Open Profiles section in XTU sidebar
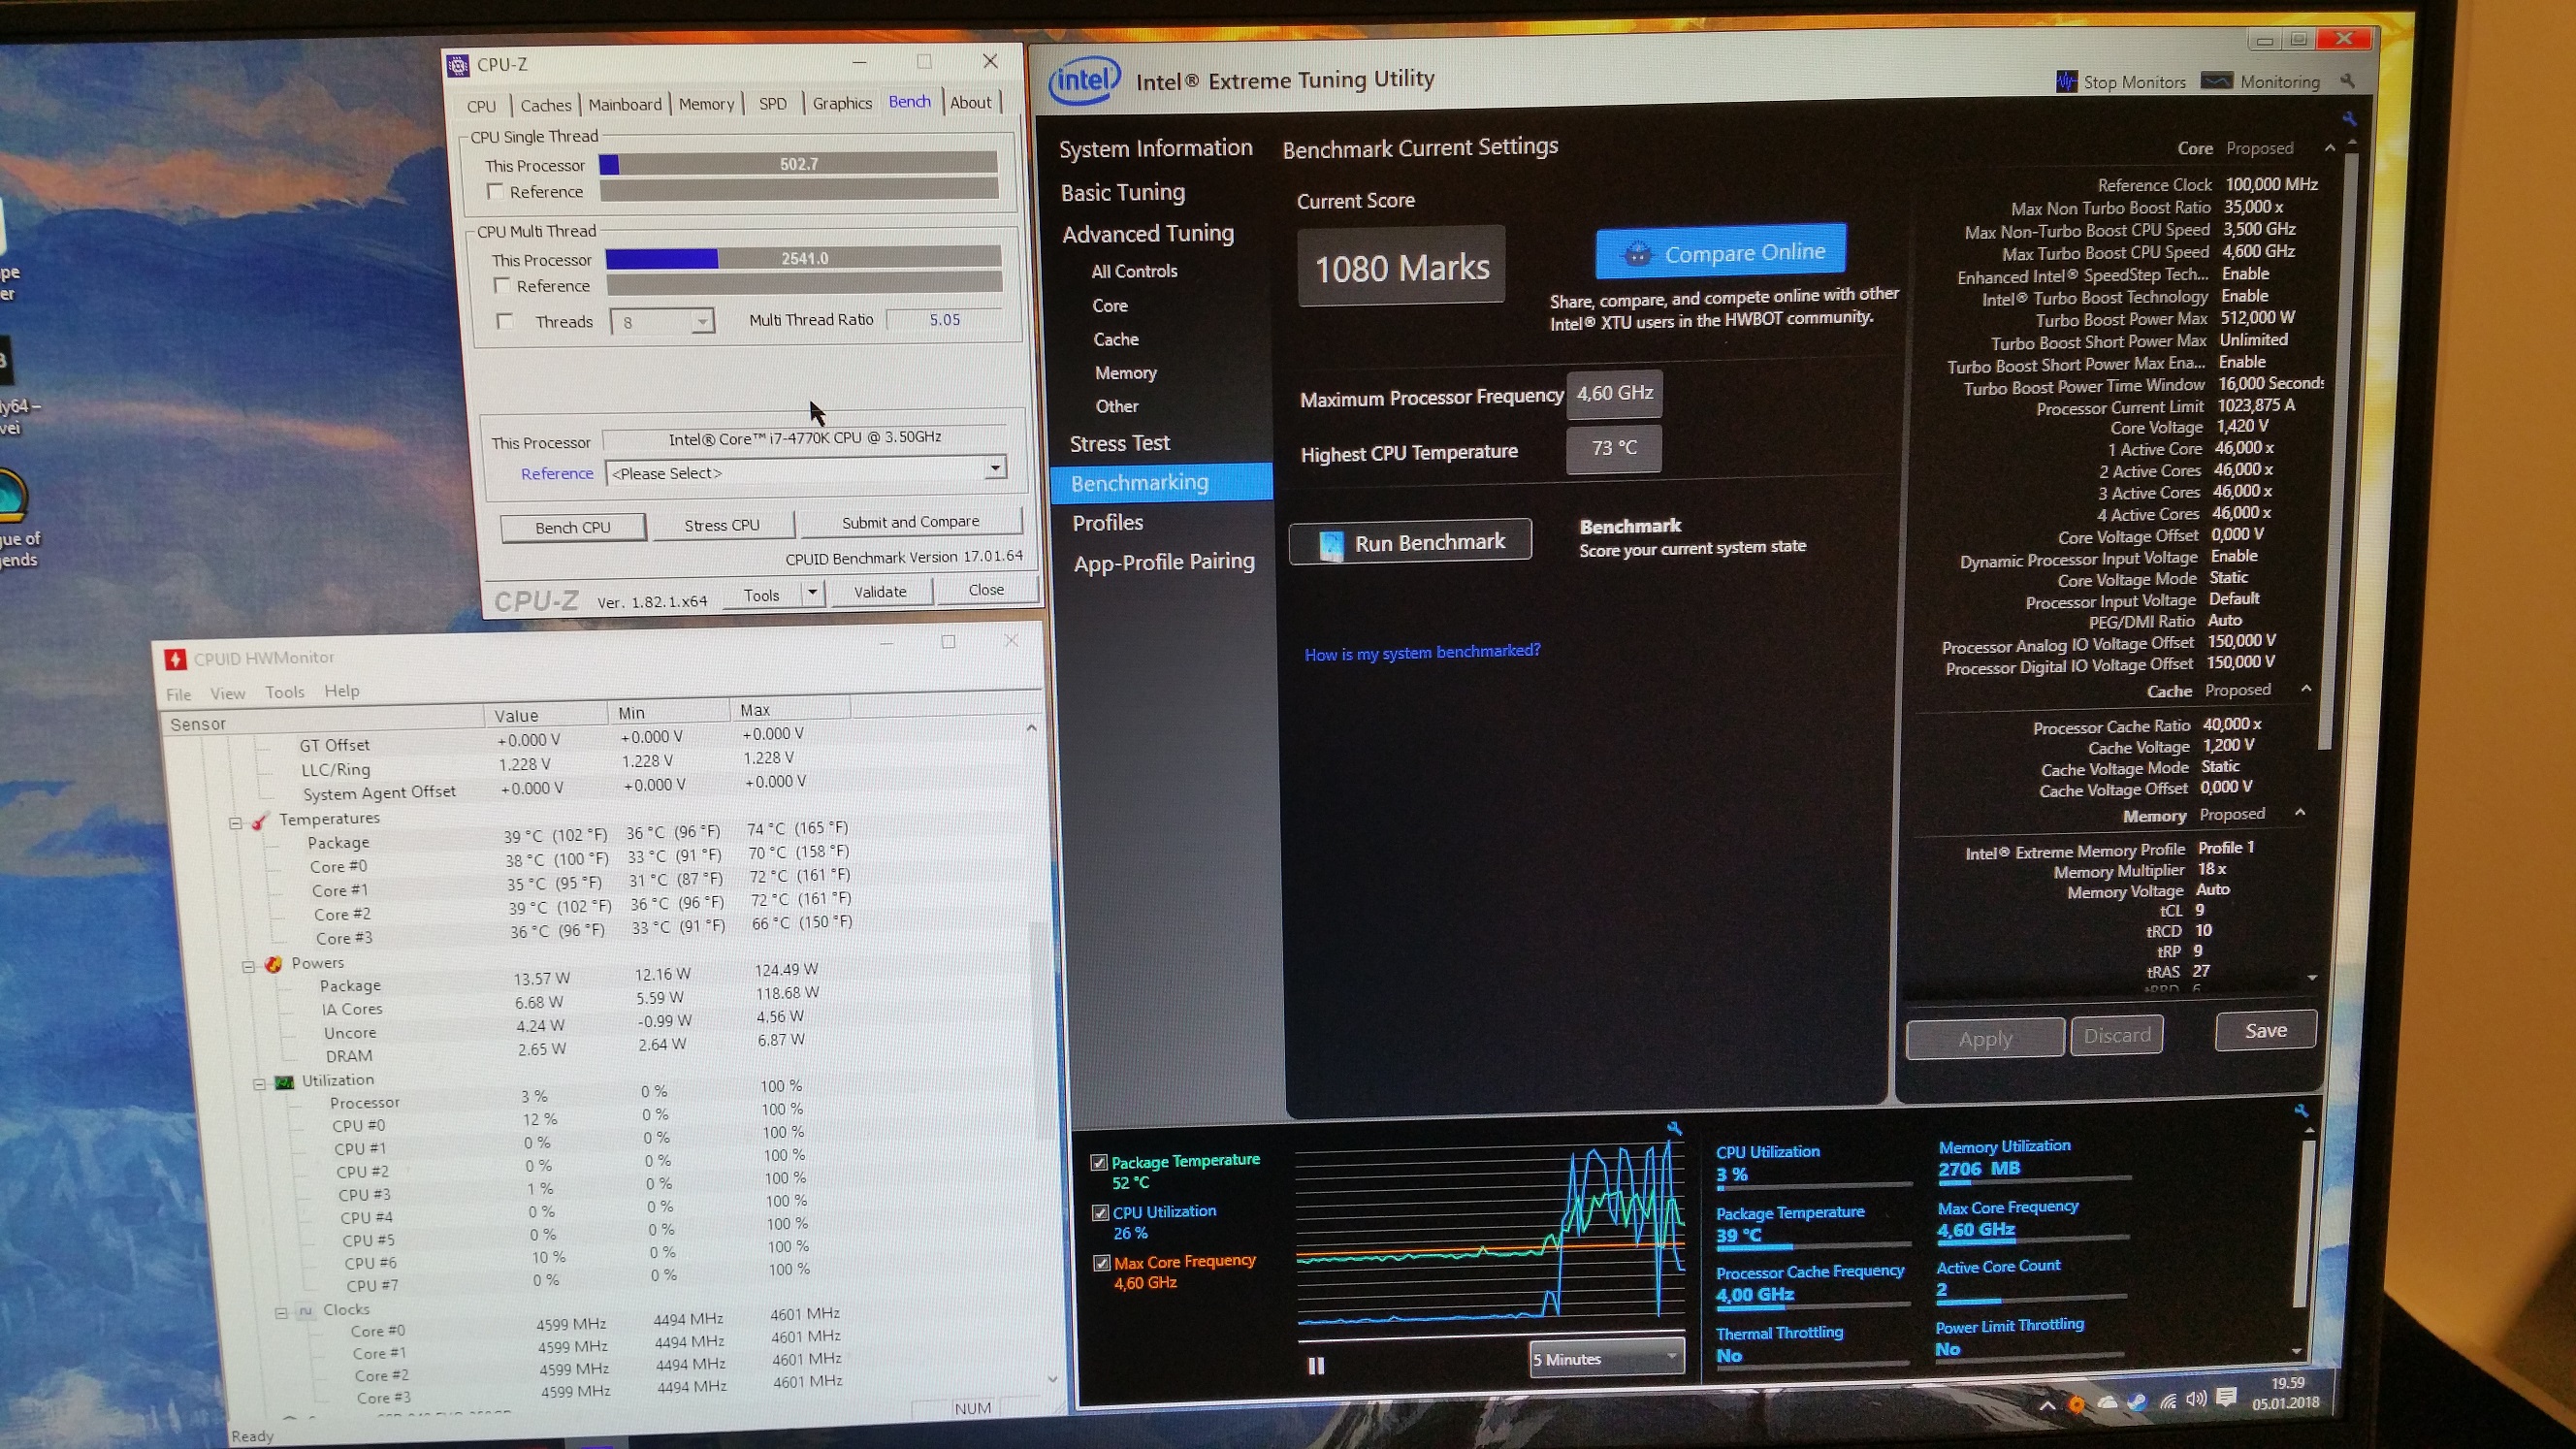This screenshot has width=2576, height=1449. pyautogui.click(x=1107, y=523)
